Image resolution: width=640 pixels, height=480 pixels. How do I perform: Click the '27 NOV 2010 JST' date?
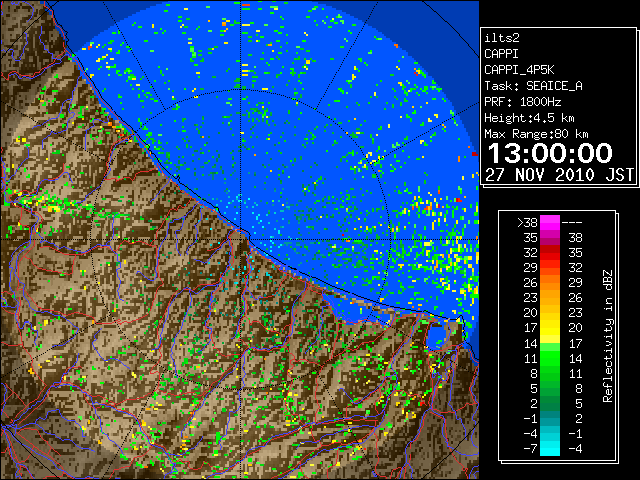point(559,175)
